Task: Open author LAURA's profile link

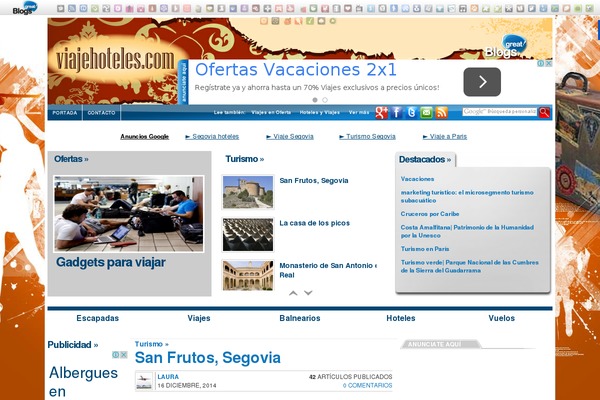Action: pos(168,377)
